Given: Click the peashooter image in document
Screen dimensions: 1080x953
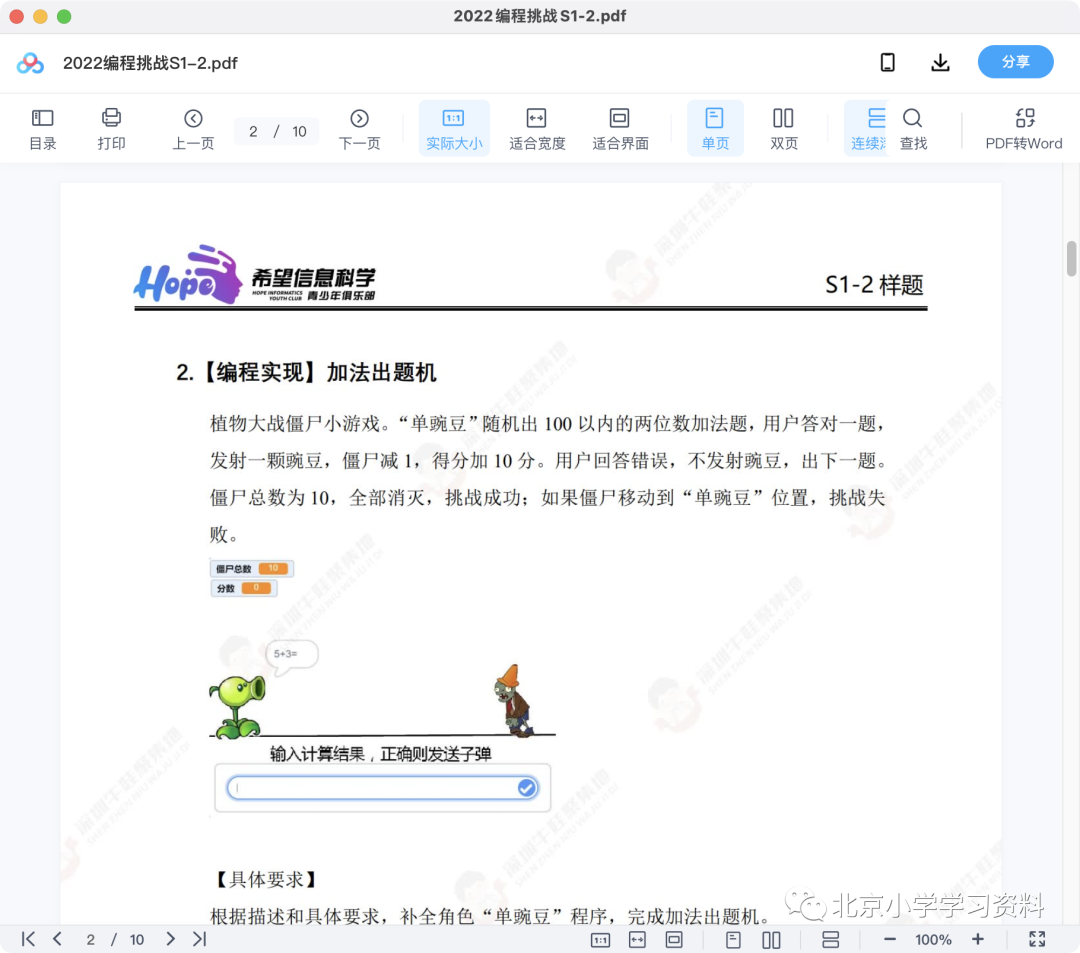Looking at the screenshot, I should (x=238, y=706).
